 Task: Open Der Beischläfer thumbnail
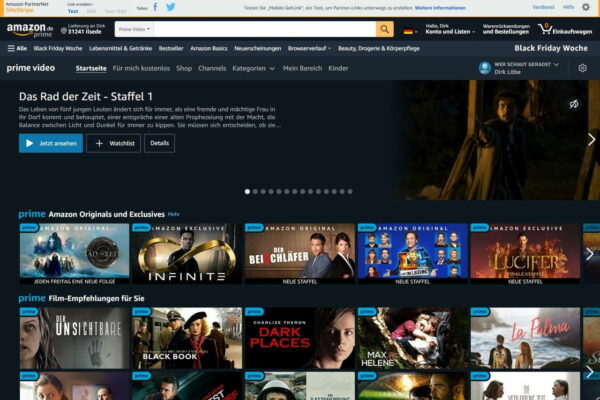[300, 254]
